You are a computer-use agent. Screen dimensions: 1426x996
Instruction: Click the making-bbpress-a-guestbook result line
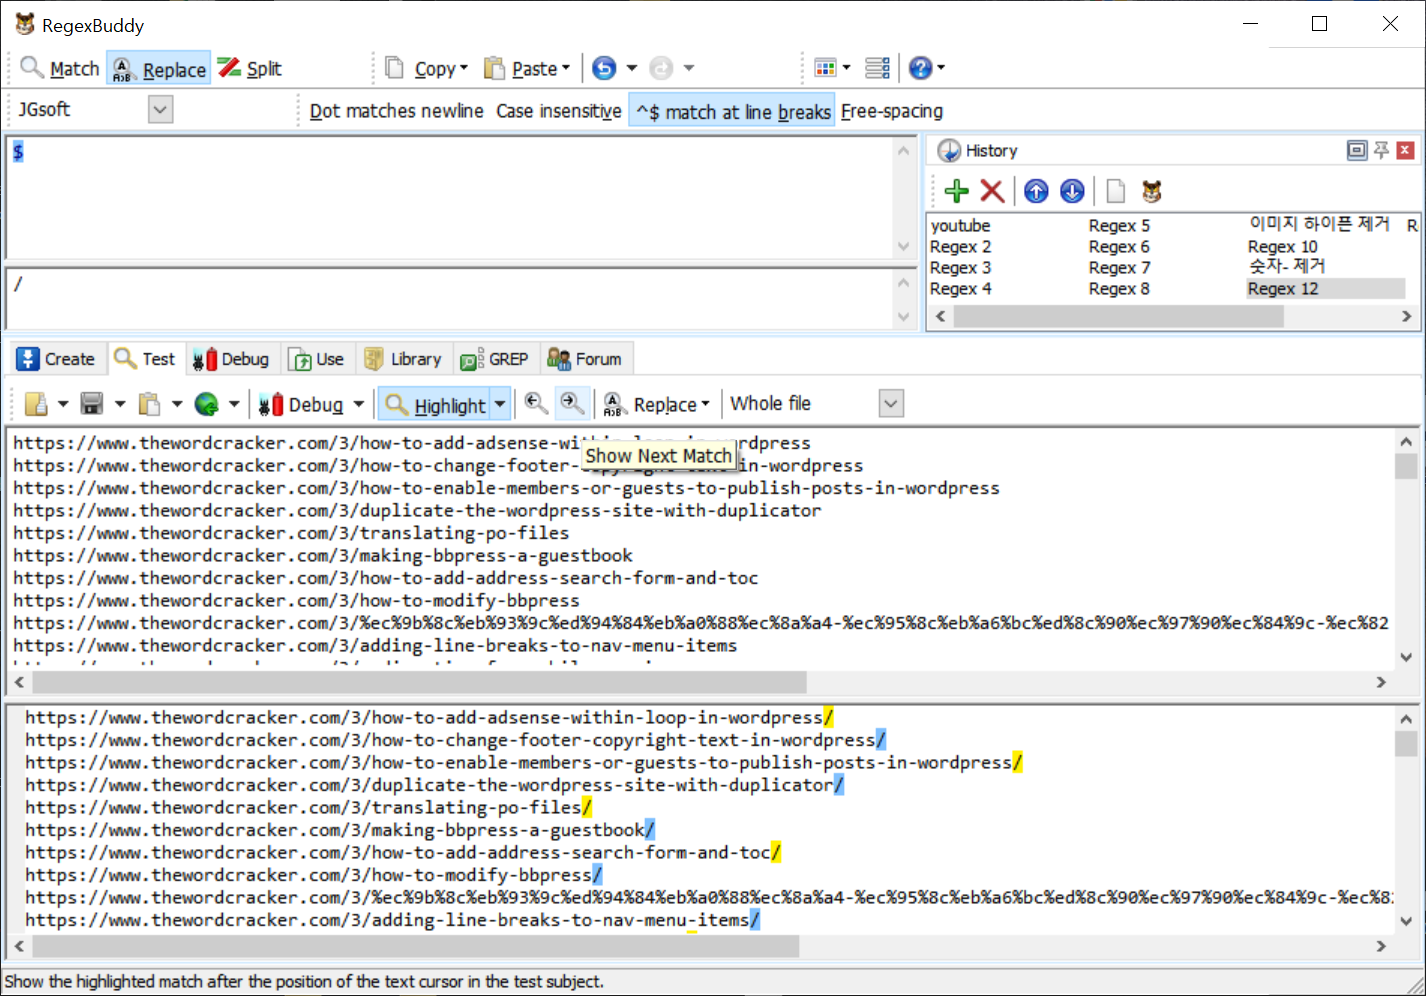340,830
